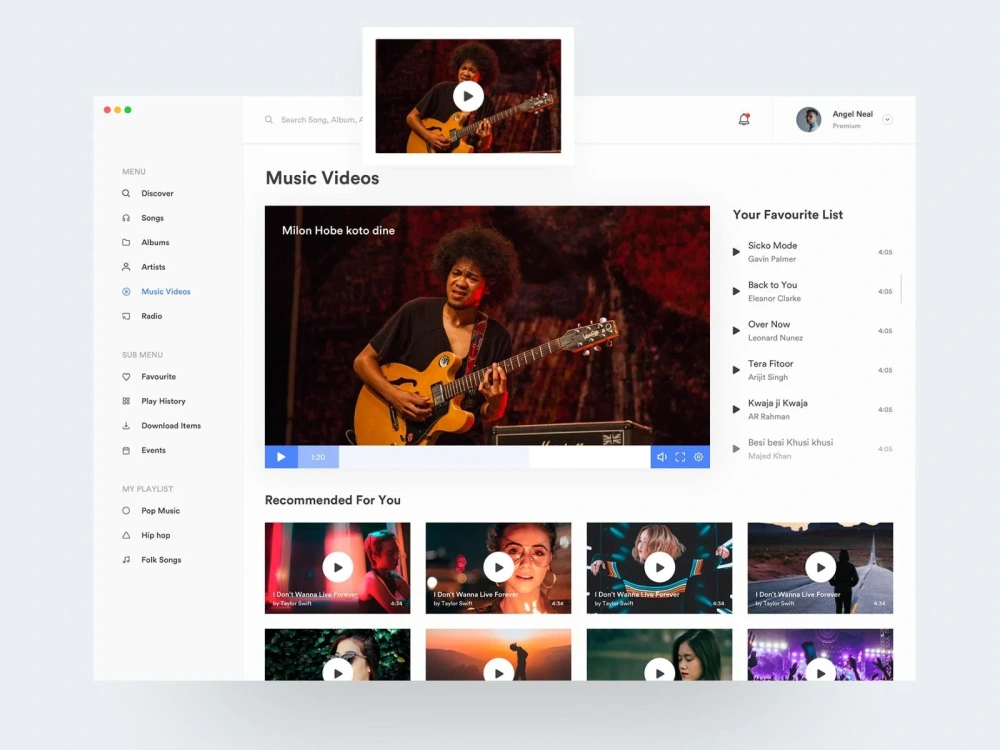Play Kwaja ji Kwaja track
Image resolution: width=1000 pixels, height=750 pixels.
pyautogui.click(x=736, y=409)
